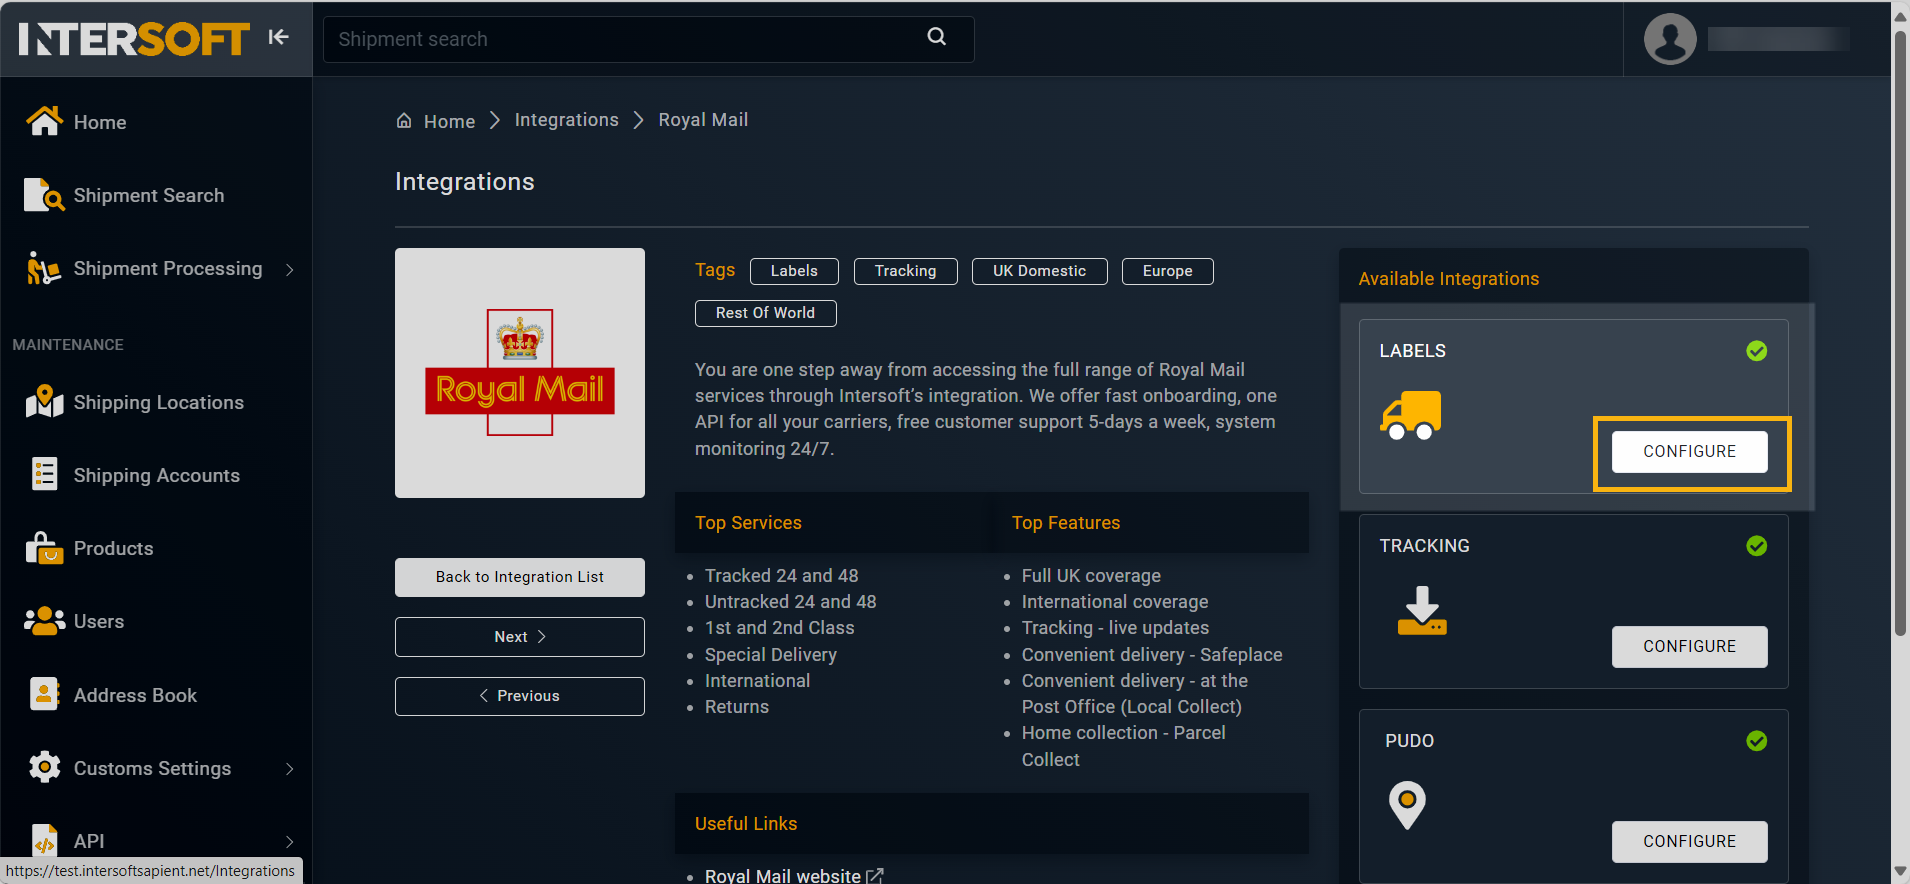
Task: Click the green check on Labels card
Action: 1756,351
